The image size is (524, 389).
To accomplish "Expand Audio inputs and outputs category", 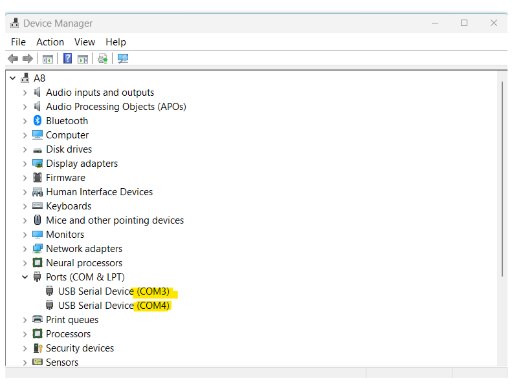I will (x=25, y=93).
